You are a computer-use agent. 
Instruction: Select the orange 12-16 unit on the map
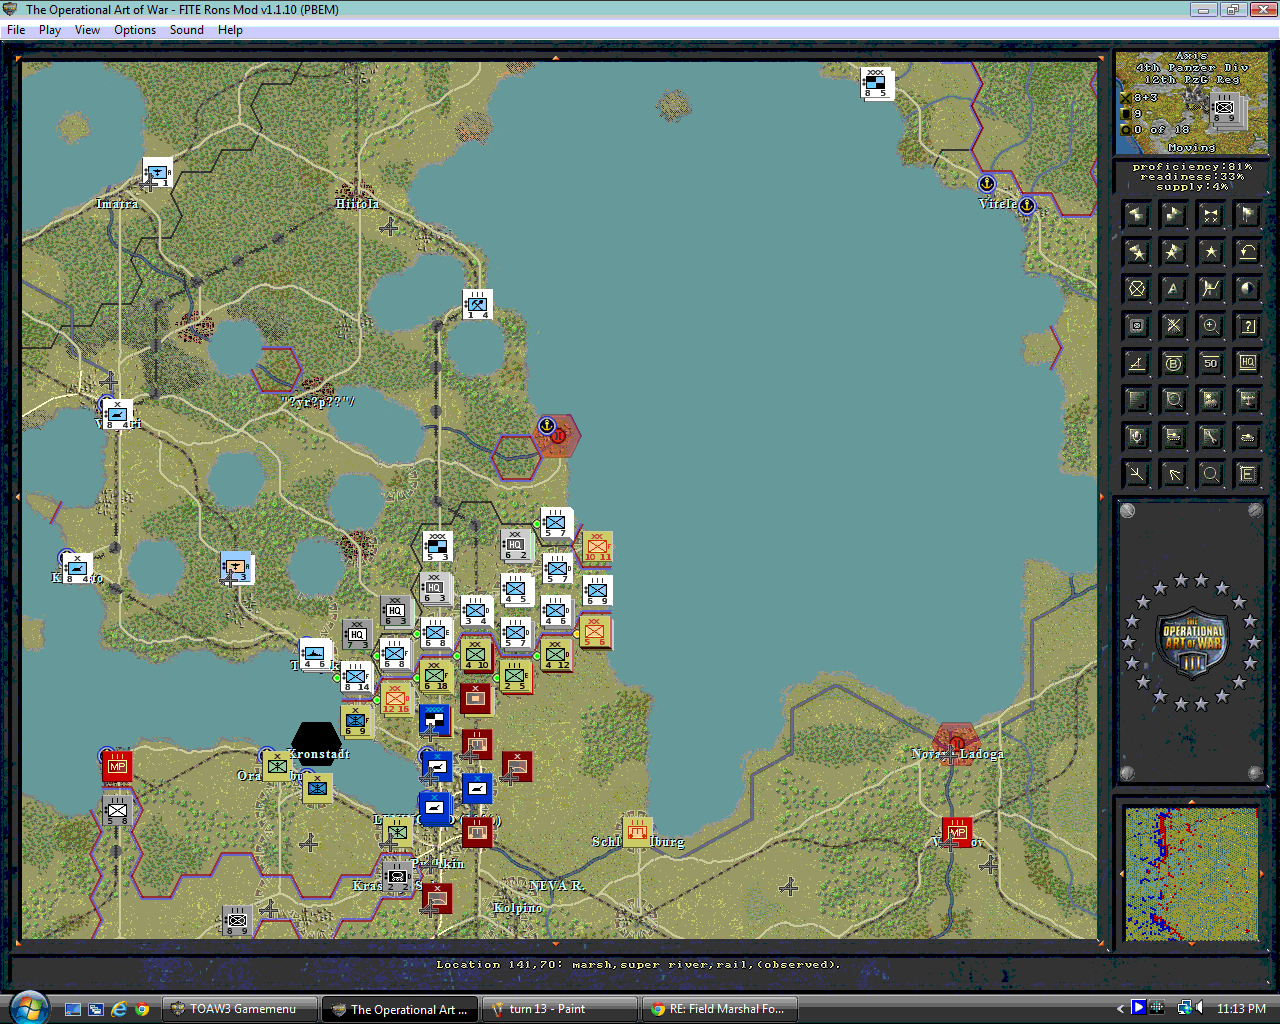pos(397,698)
